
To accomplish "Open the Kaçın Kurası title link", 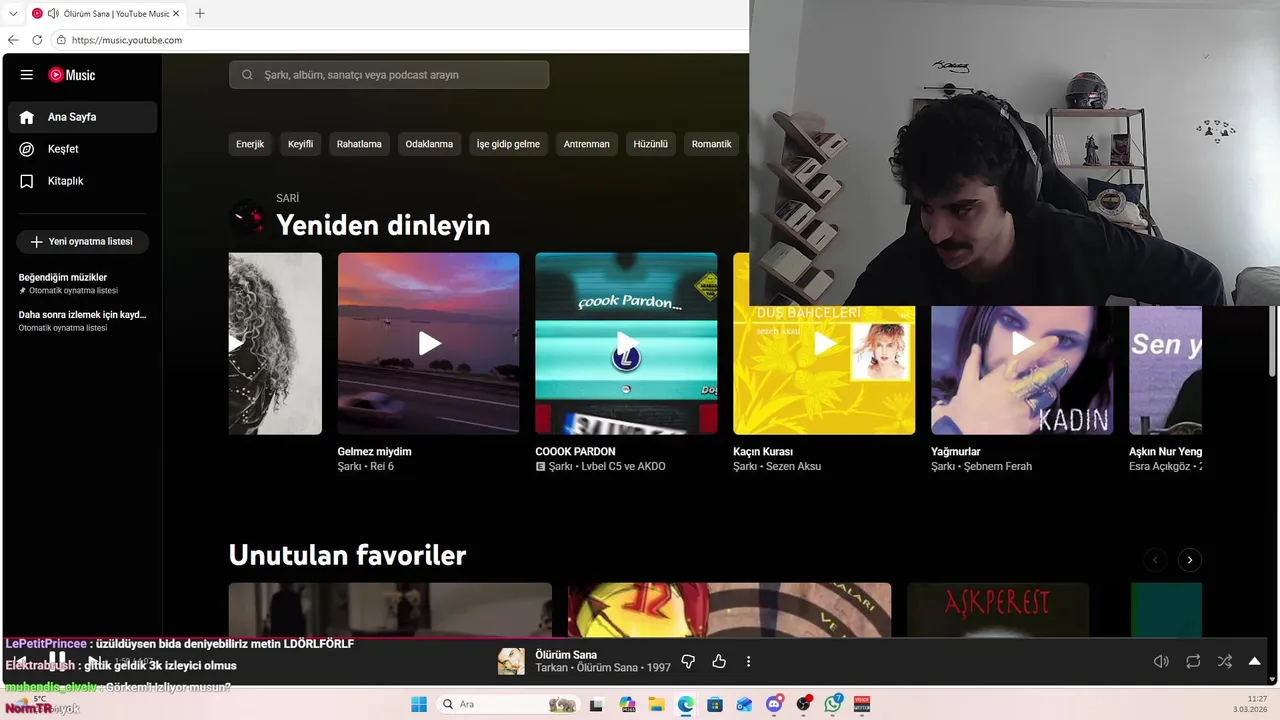I will tap(763, 452).
